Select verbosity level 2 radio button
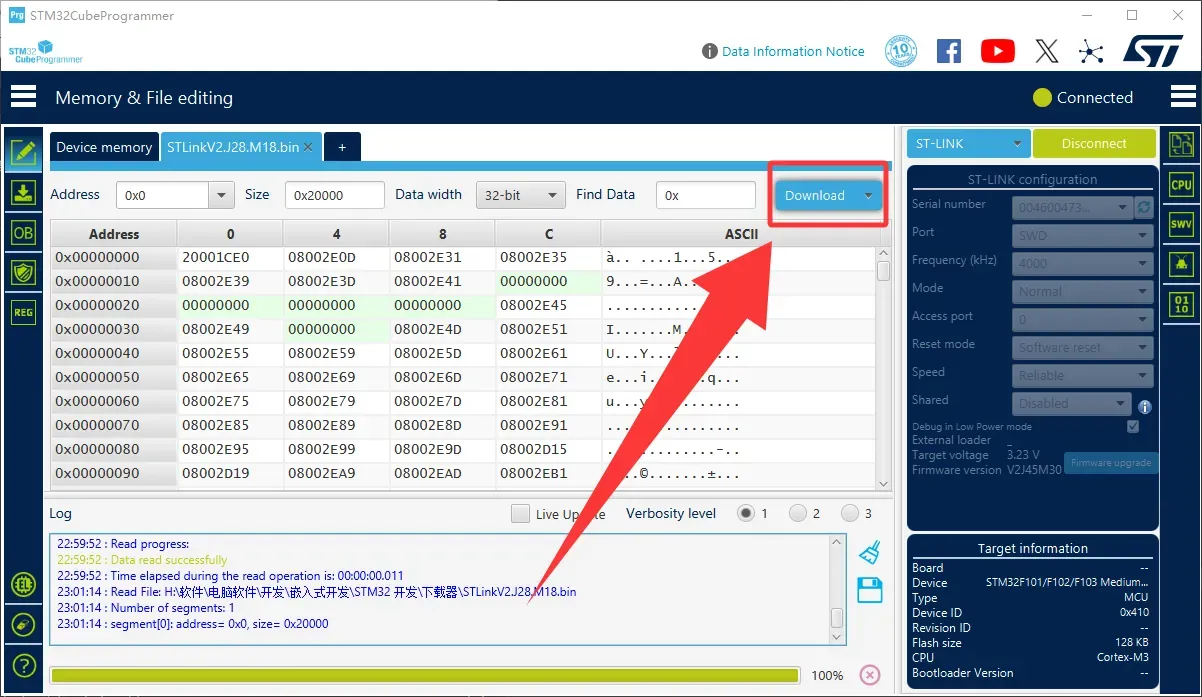This screenshot has width=1202, height=697. (x=798, y=513)
